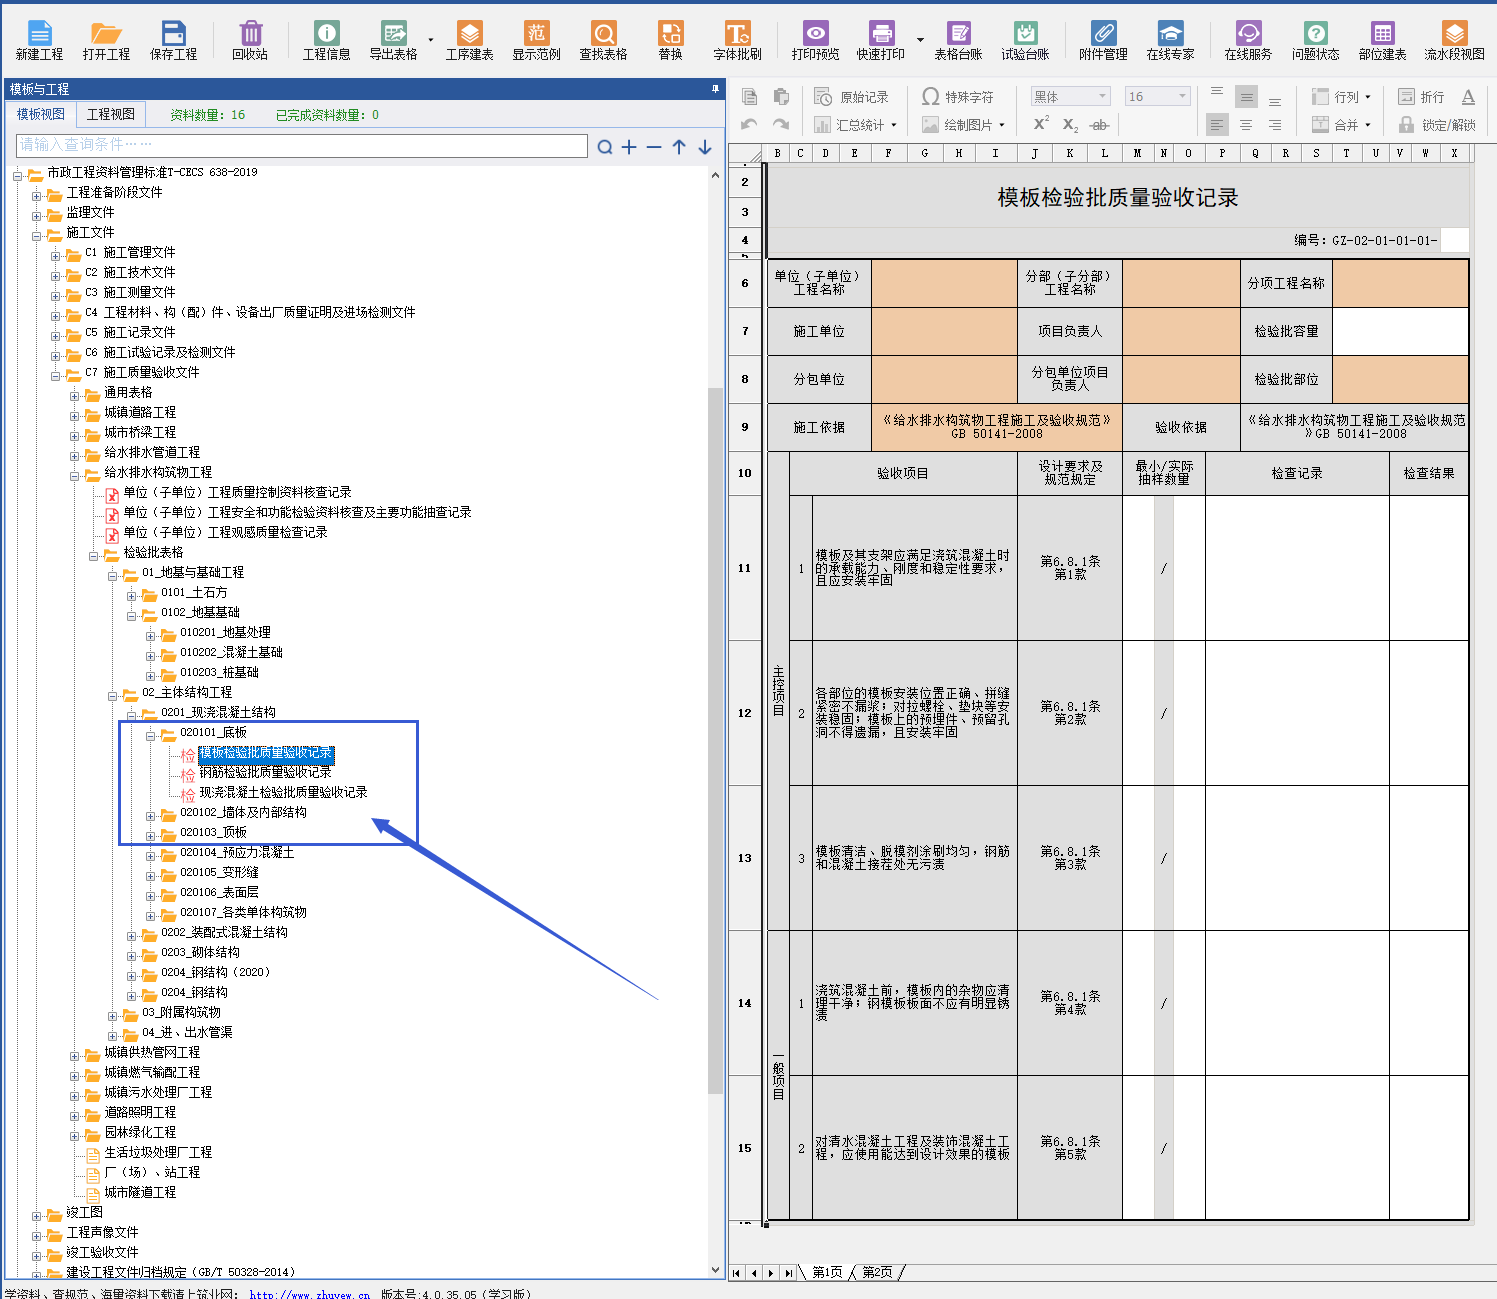
Task: Expand the 020102_墙体及内部结构 node
Action: [x=151, y=815]
